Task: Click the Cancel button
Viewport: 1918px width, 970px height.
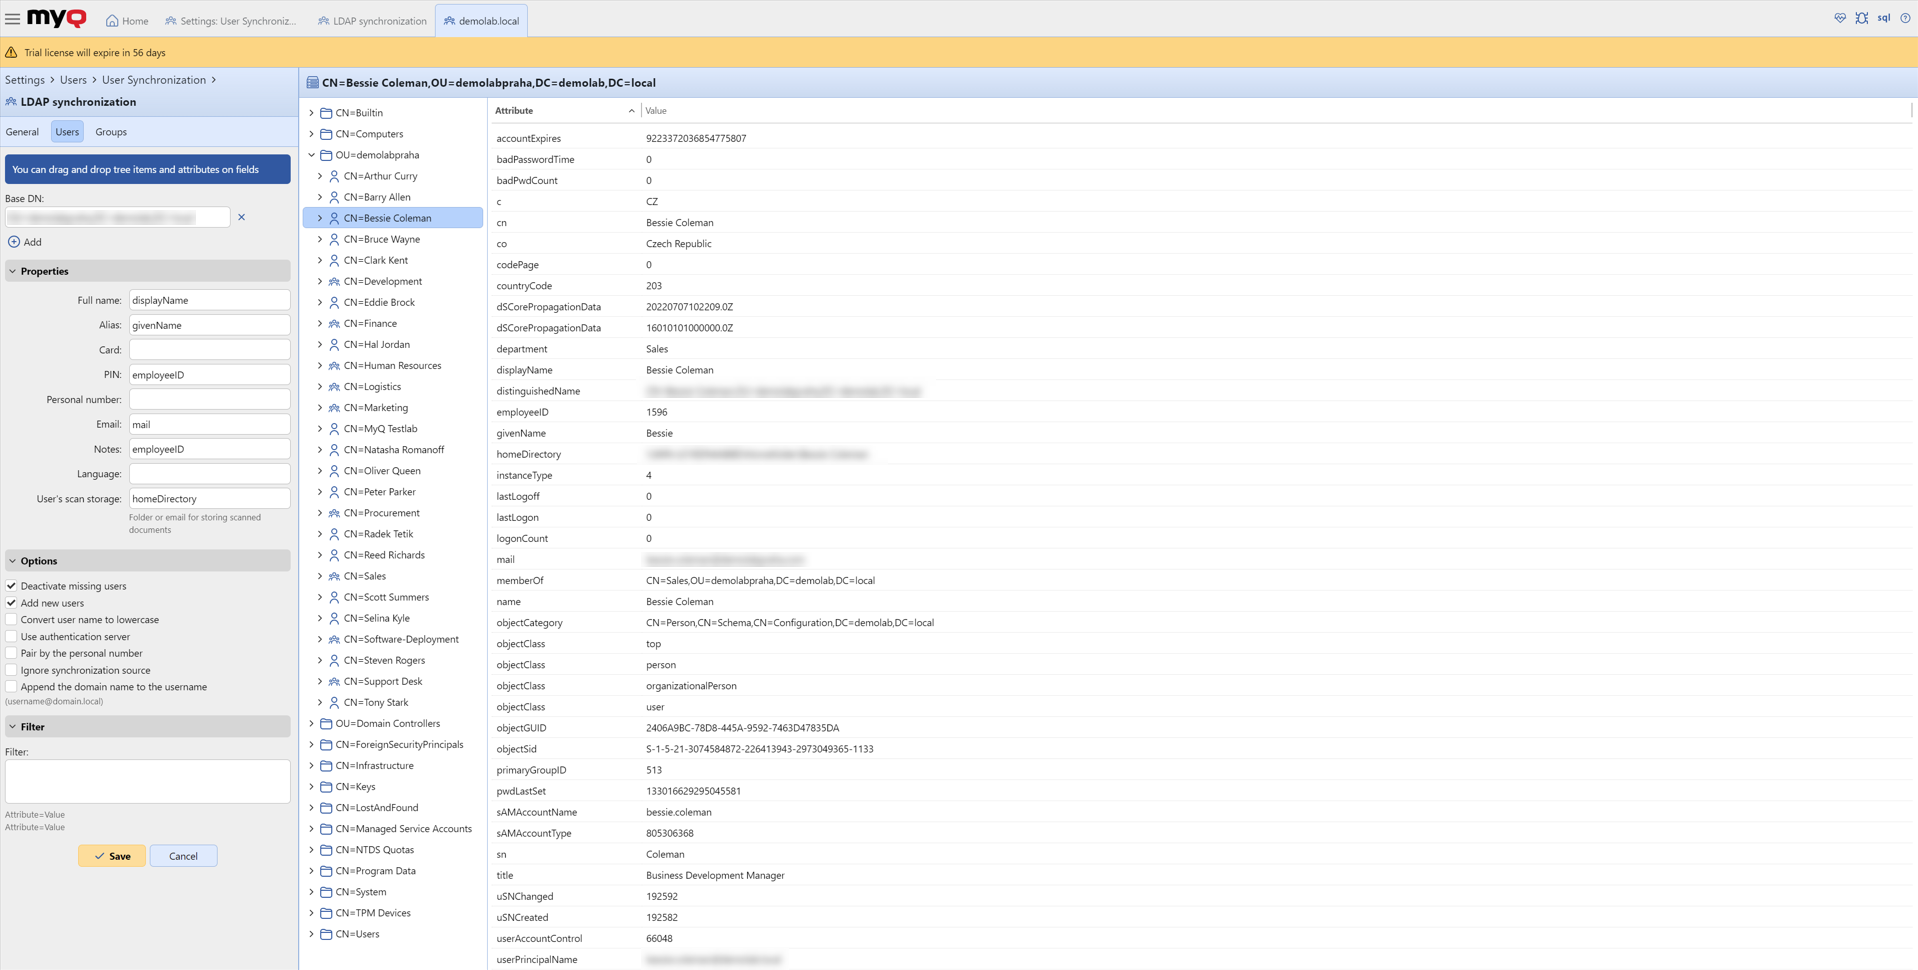Action: coord(183,856)
